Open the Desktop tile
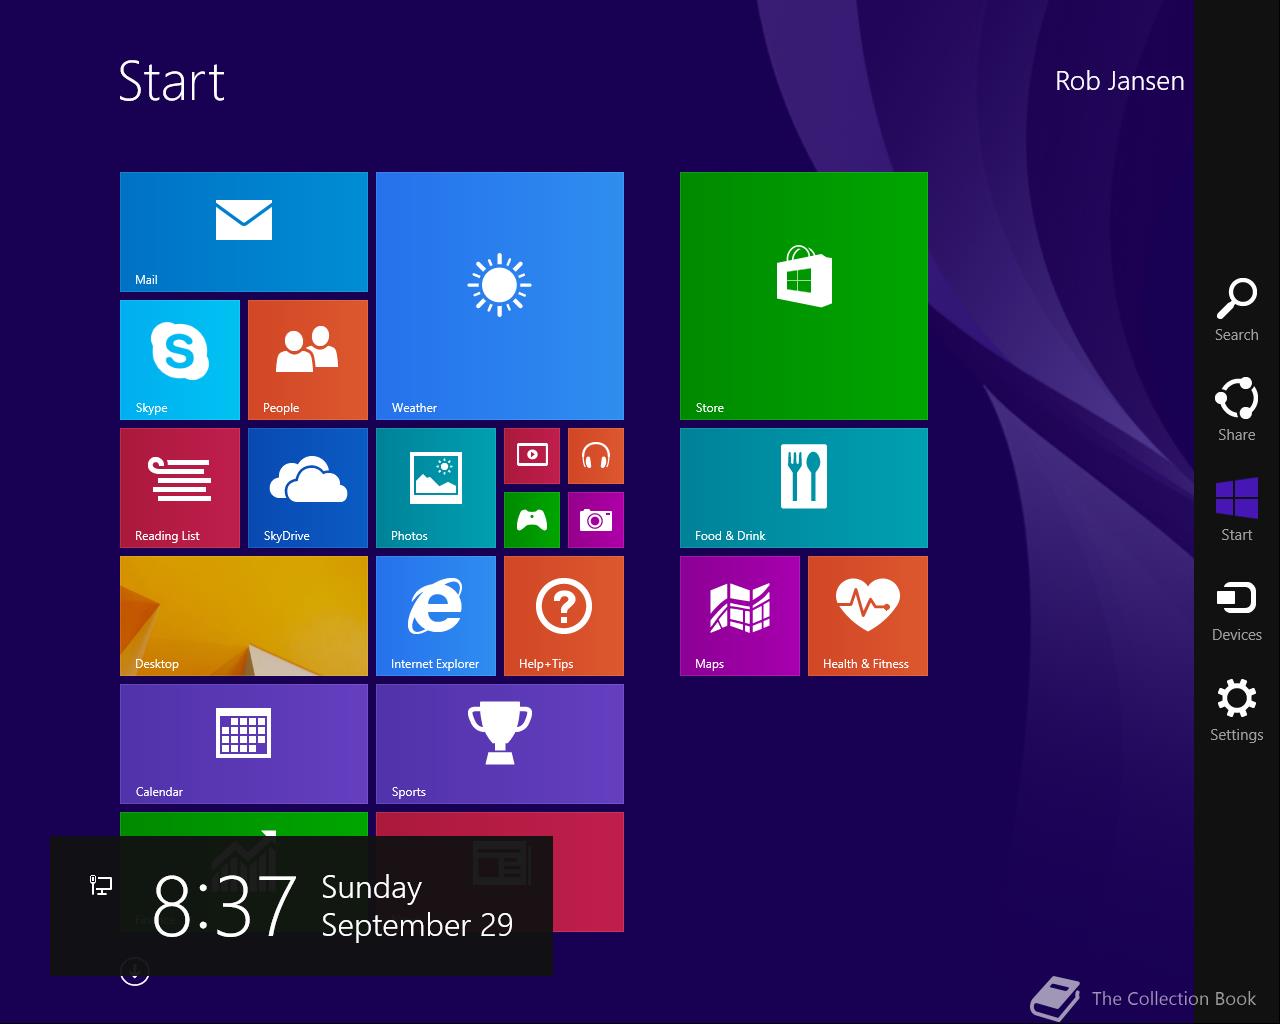This screenshot has width=1280, height=1024. pos(244,616)
